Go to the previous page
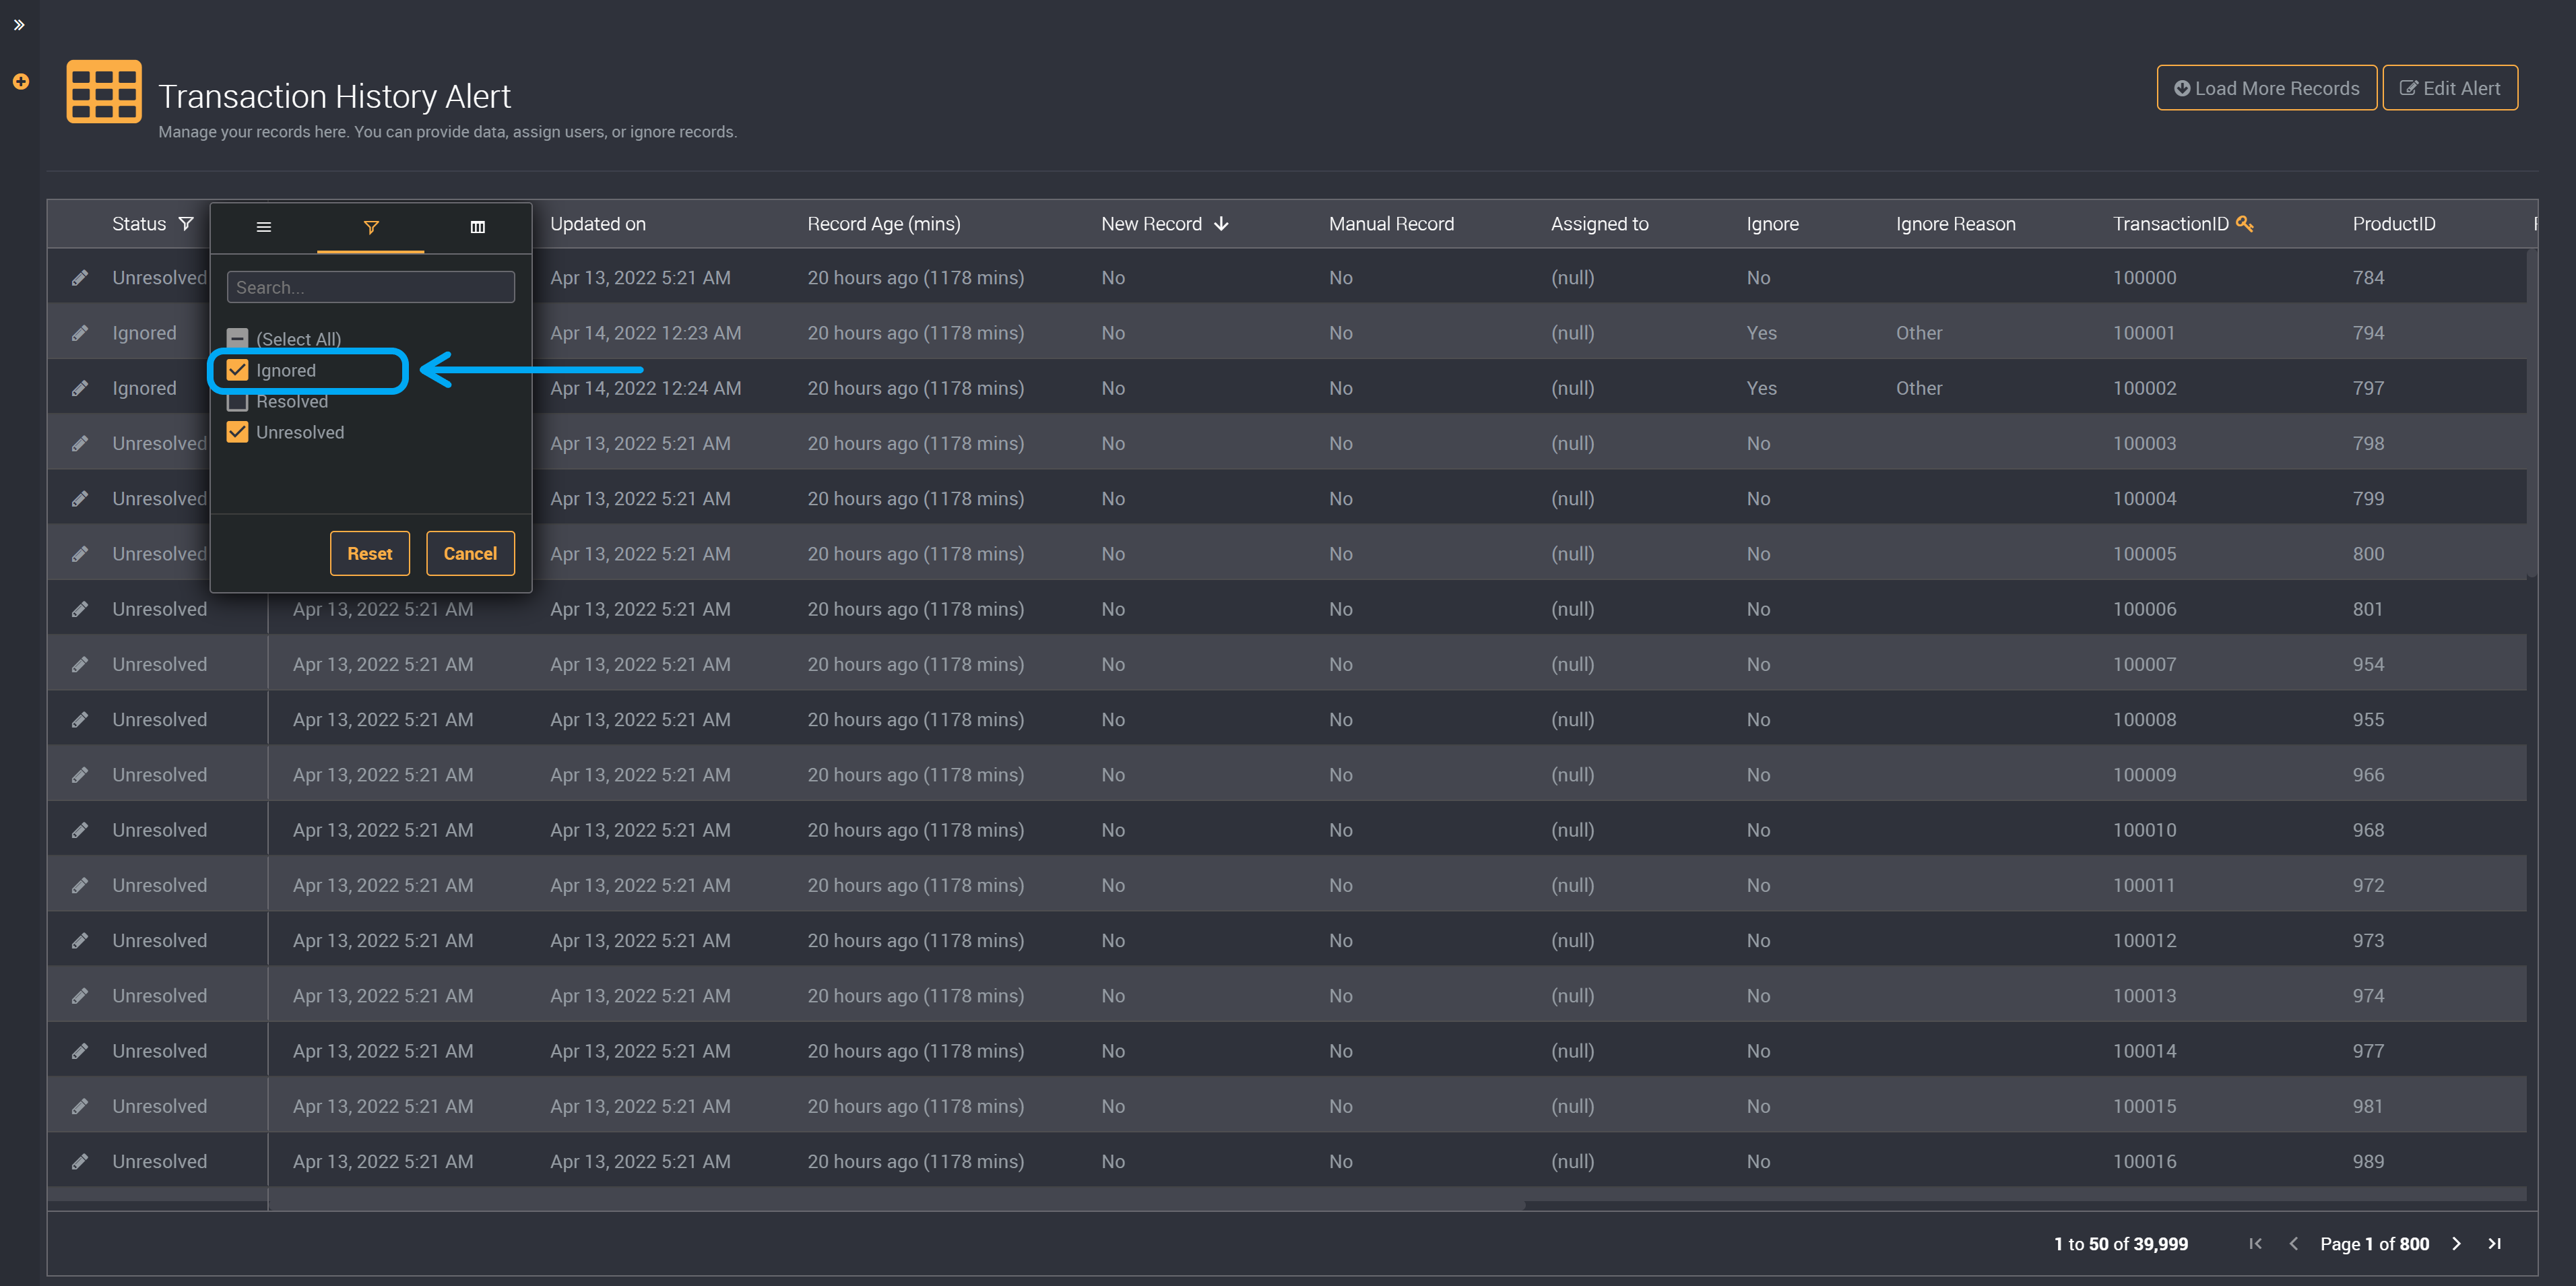Viewport: 2576px width, 1286px height. point(2294,1244)
